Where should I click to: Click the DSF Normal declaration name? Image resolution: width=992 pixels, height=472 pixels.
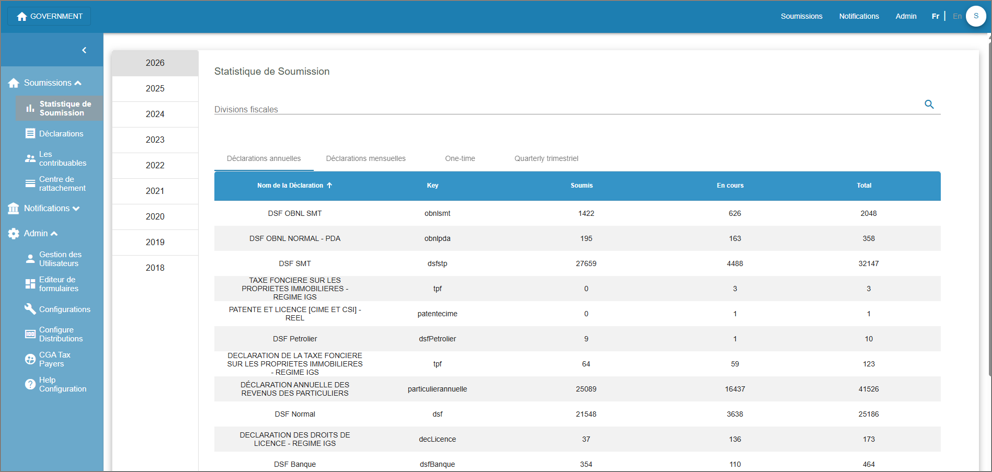295,414
